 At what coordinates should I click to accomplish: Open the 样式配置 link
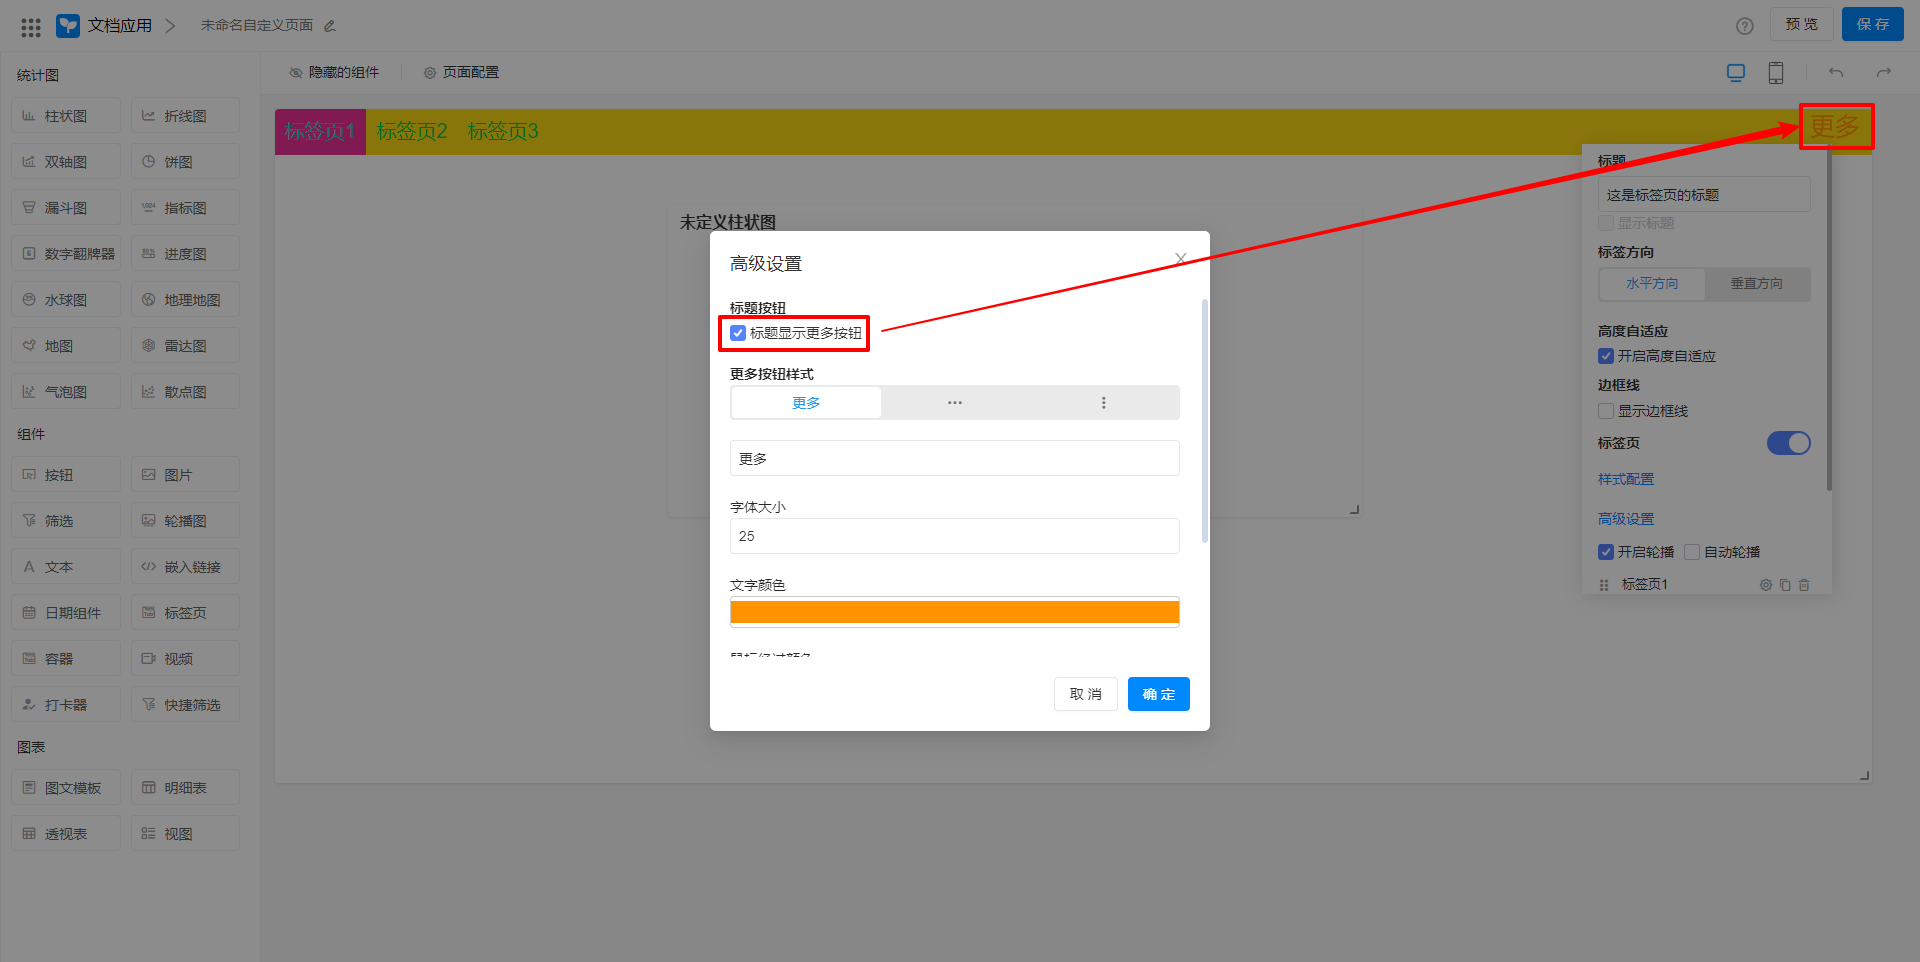tap(1626, 480)
